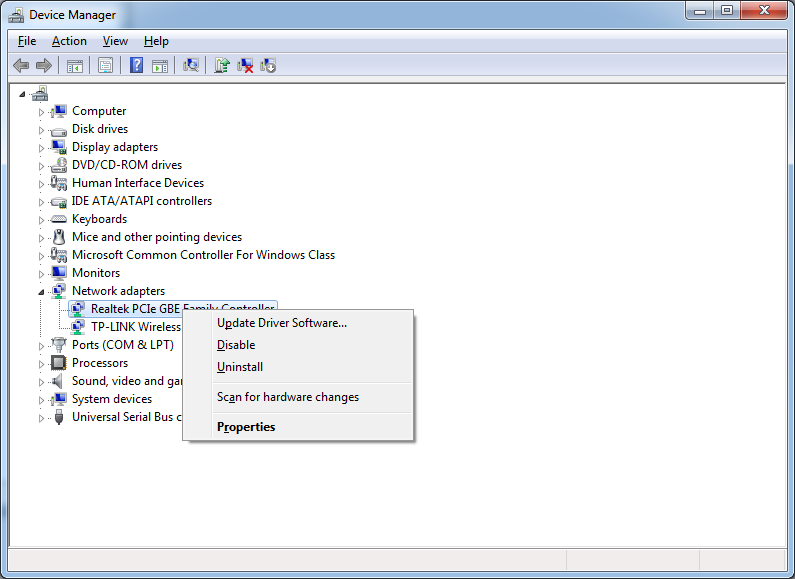Click the Forward arrow toolbar icon
Image resolution: width=795 pixels, height=579 pixels.
[44, 65]
